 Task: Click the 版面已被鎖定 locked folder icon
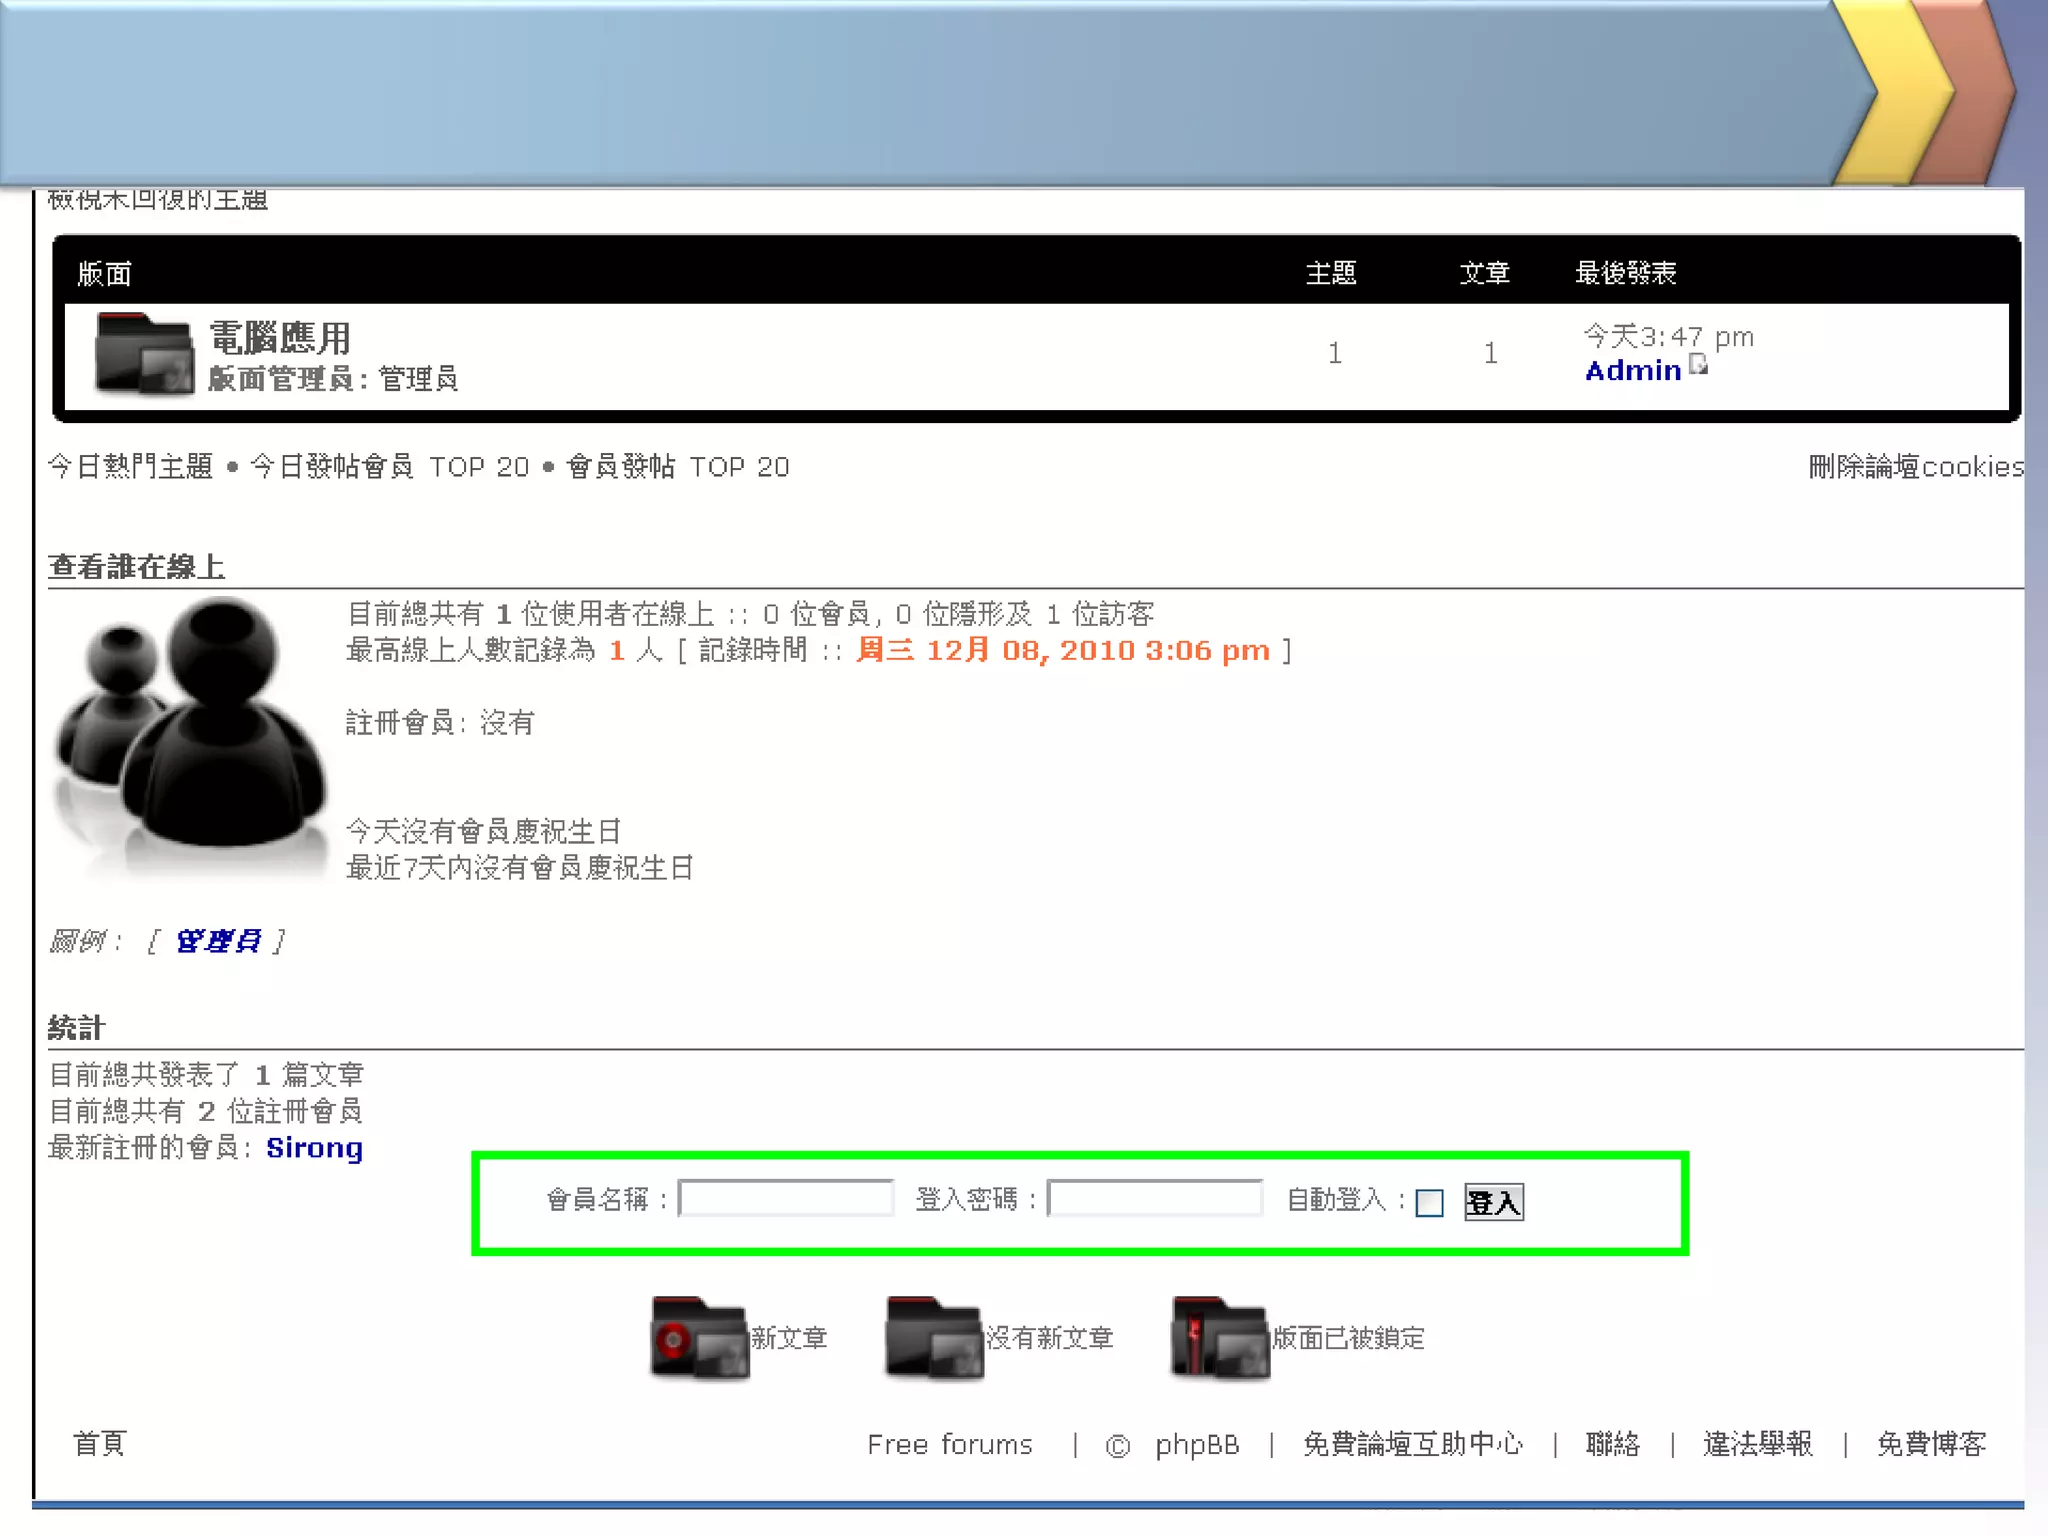coord(1219,1338)
